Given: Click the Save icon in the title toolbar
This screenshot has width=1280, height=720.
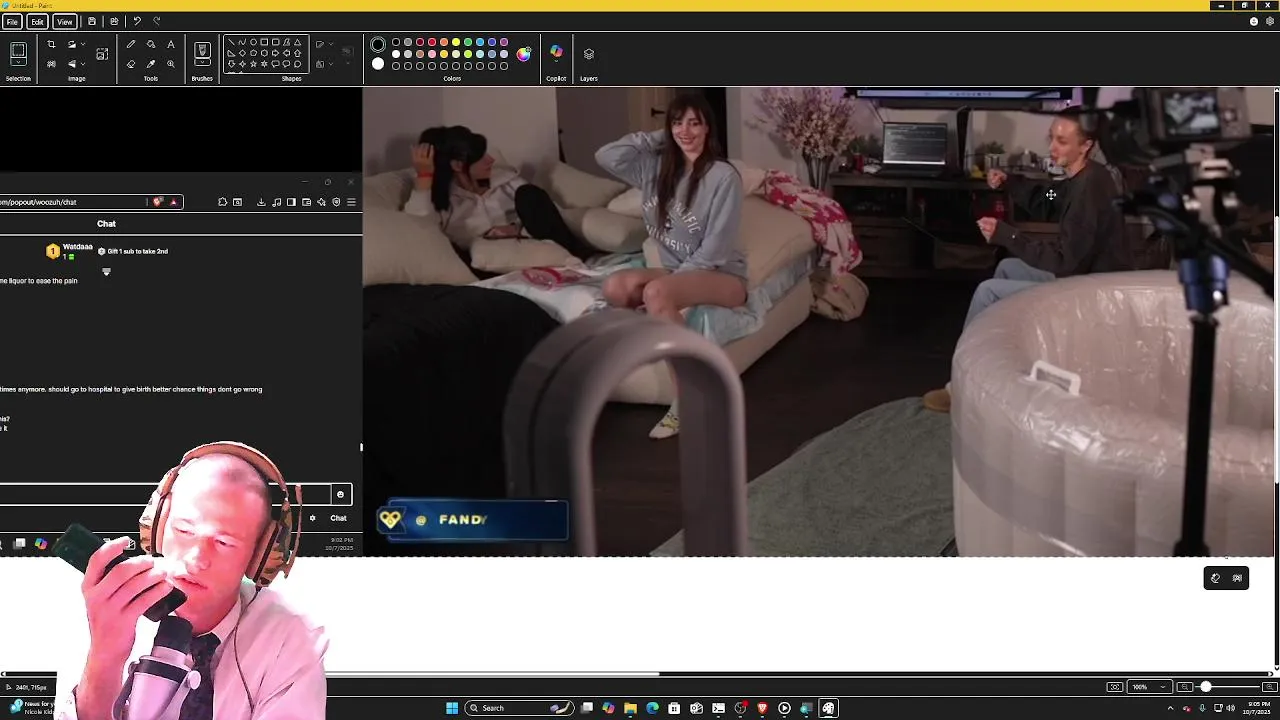Looking at the screenshot, I should [x=92, y=21].
